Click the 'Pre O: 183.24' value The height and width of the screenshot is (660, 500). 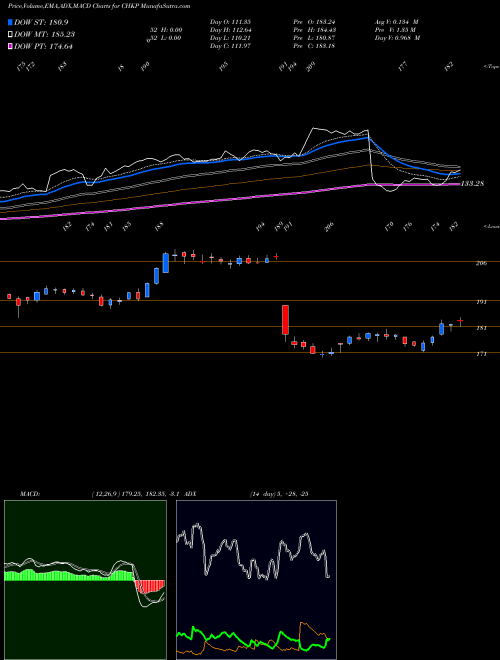point(314,22)
